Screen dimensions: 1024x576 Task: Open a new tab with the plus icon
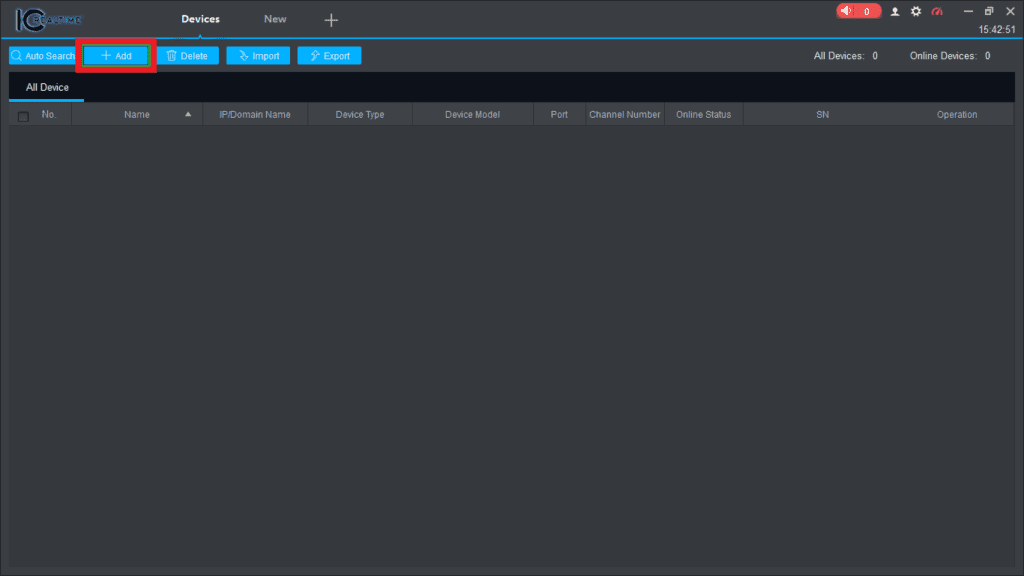[x=331, y=20]
